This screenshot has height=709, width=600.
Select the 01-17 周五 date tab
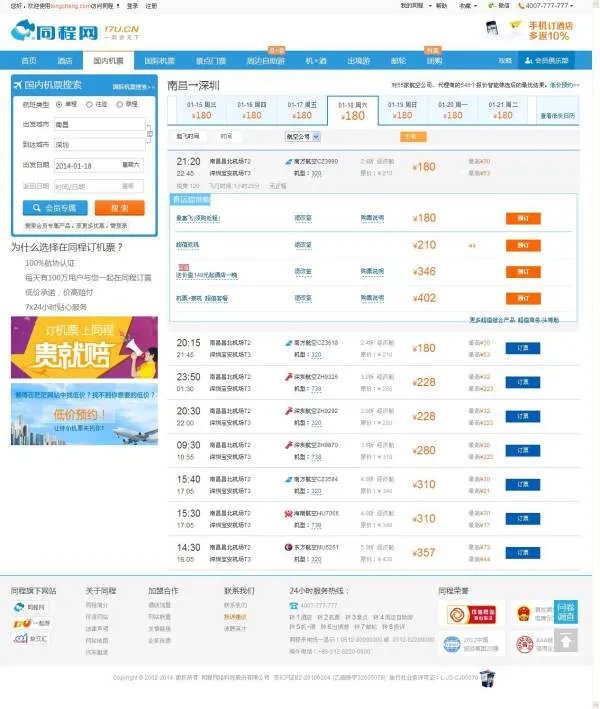pos(302,110)
